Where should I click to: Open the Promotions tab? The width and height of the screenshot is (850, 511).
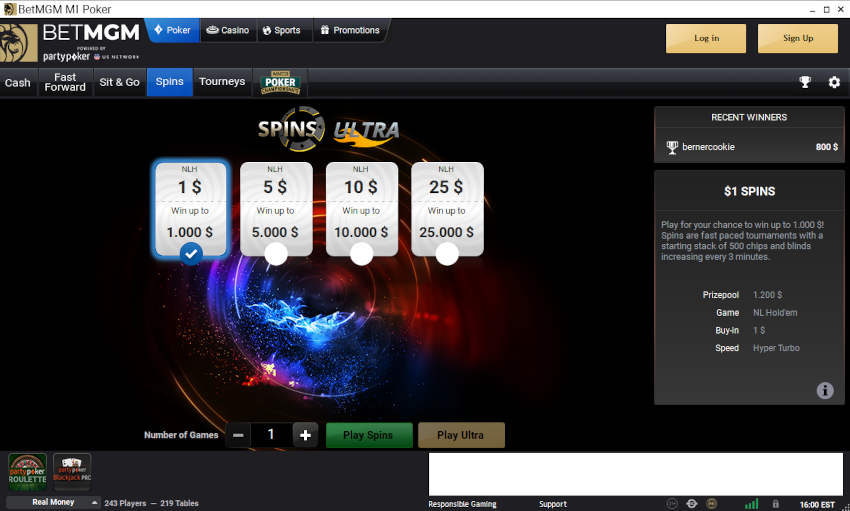[350, 30]
